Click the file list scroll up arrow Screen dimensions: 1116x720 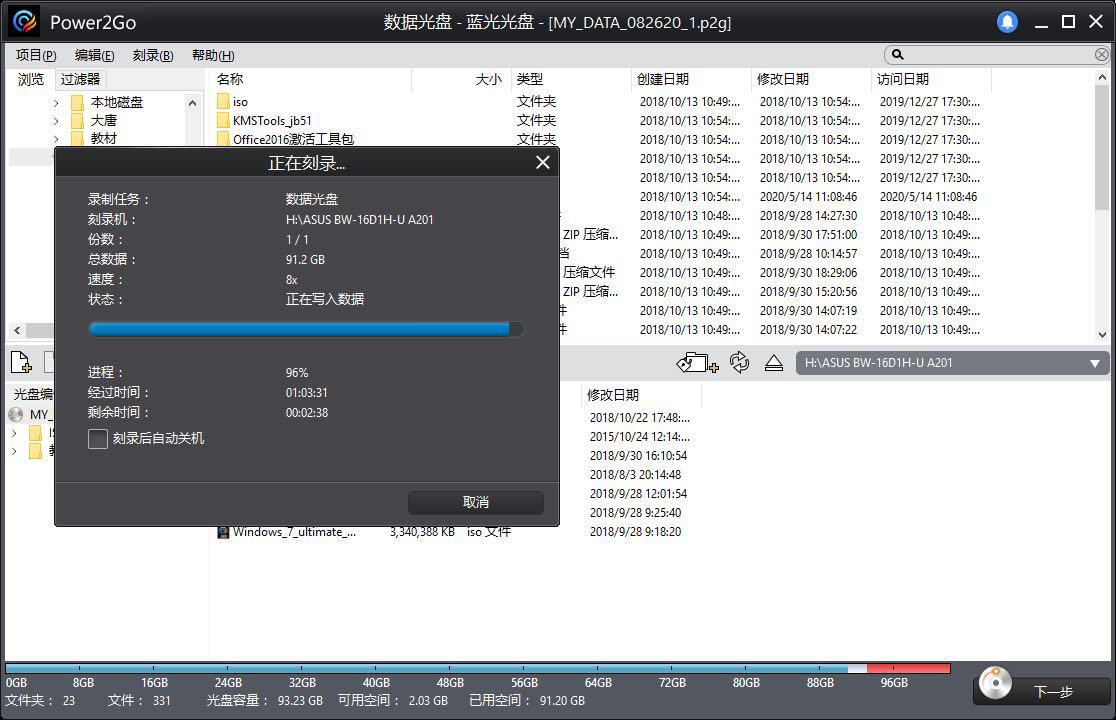[x=1102, y=77]
